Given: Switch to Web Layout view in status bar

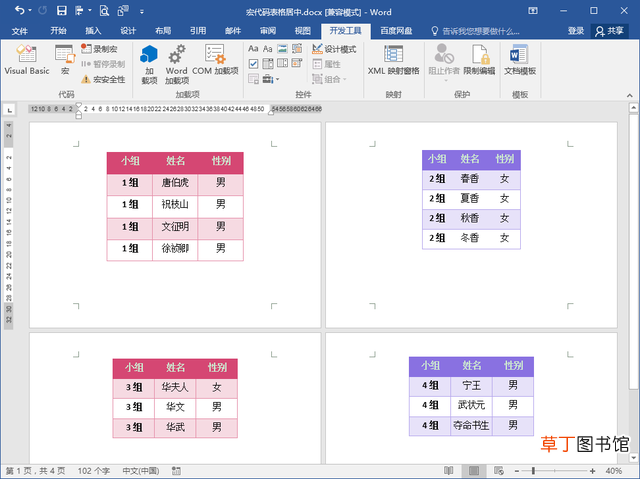Looking at the screenshot, I should click(x=498, y=471).
